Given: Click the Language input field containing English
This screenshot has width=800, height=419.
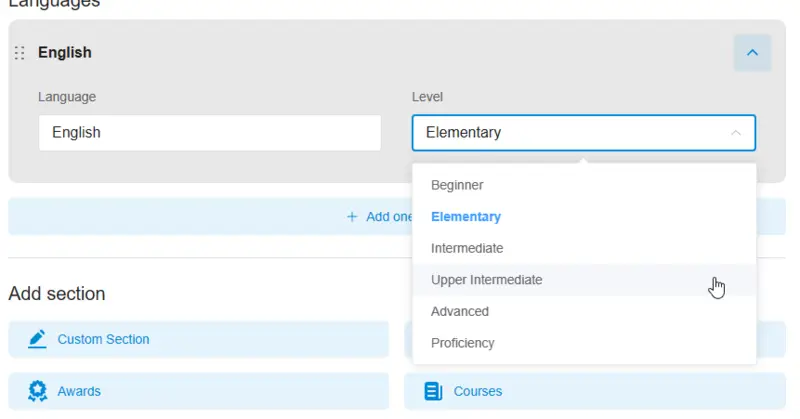Looking at the screenshot, I should click(209, 132).
